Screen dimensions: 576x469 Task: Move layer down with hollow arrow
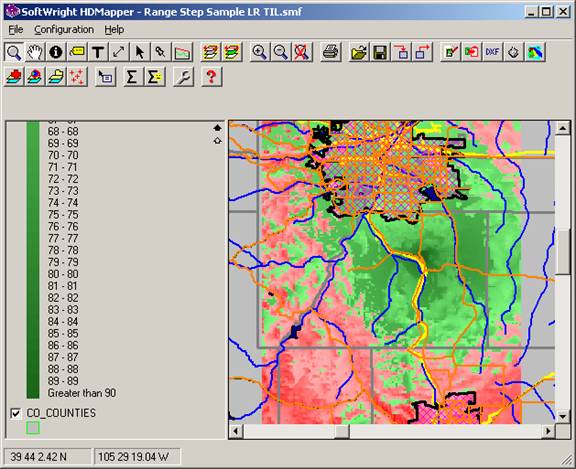(217, 140)
